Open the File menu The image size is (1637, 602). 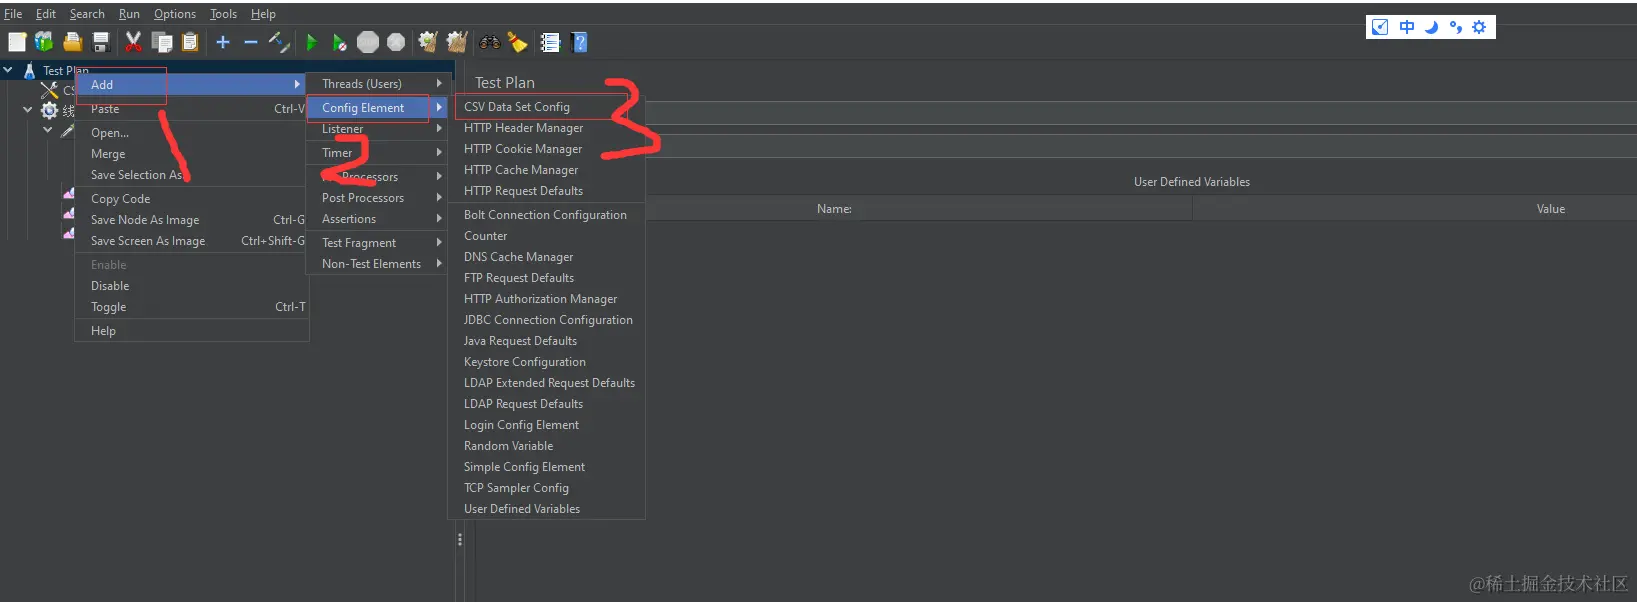pos(13,14)
